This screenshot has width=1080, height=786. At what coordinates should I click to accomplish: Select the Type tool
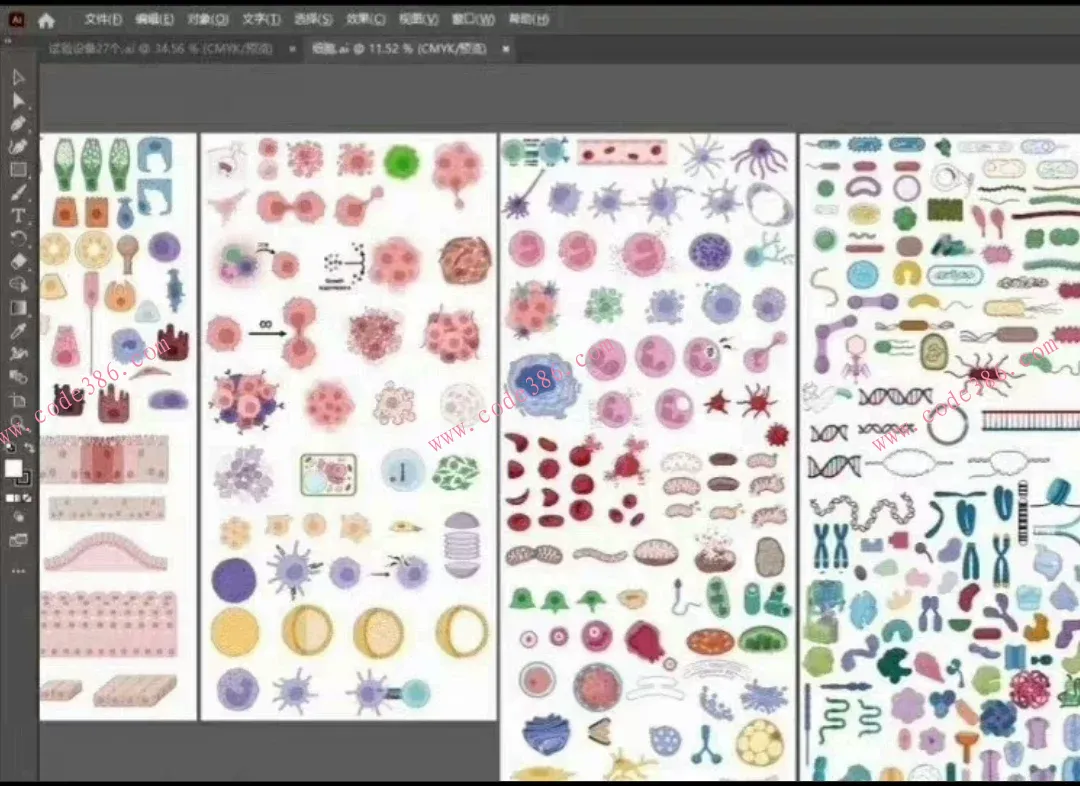click(x=18, y=216)
